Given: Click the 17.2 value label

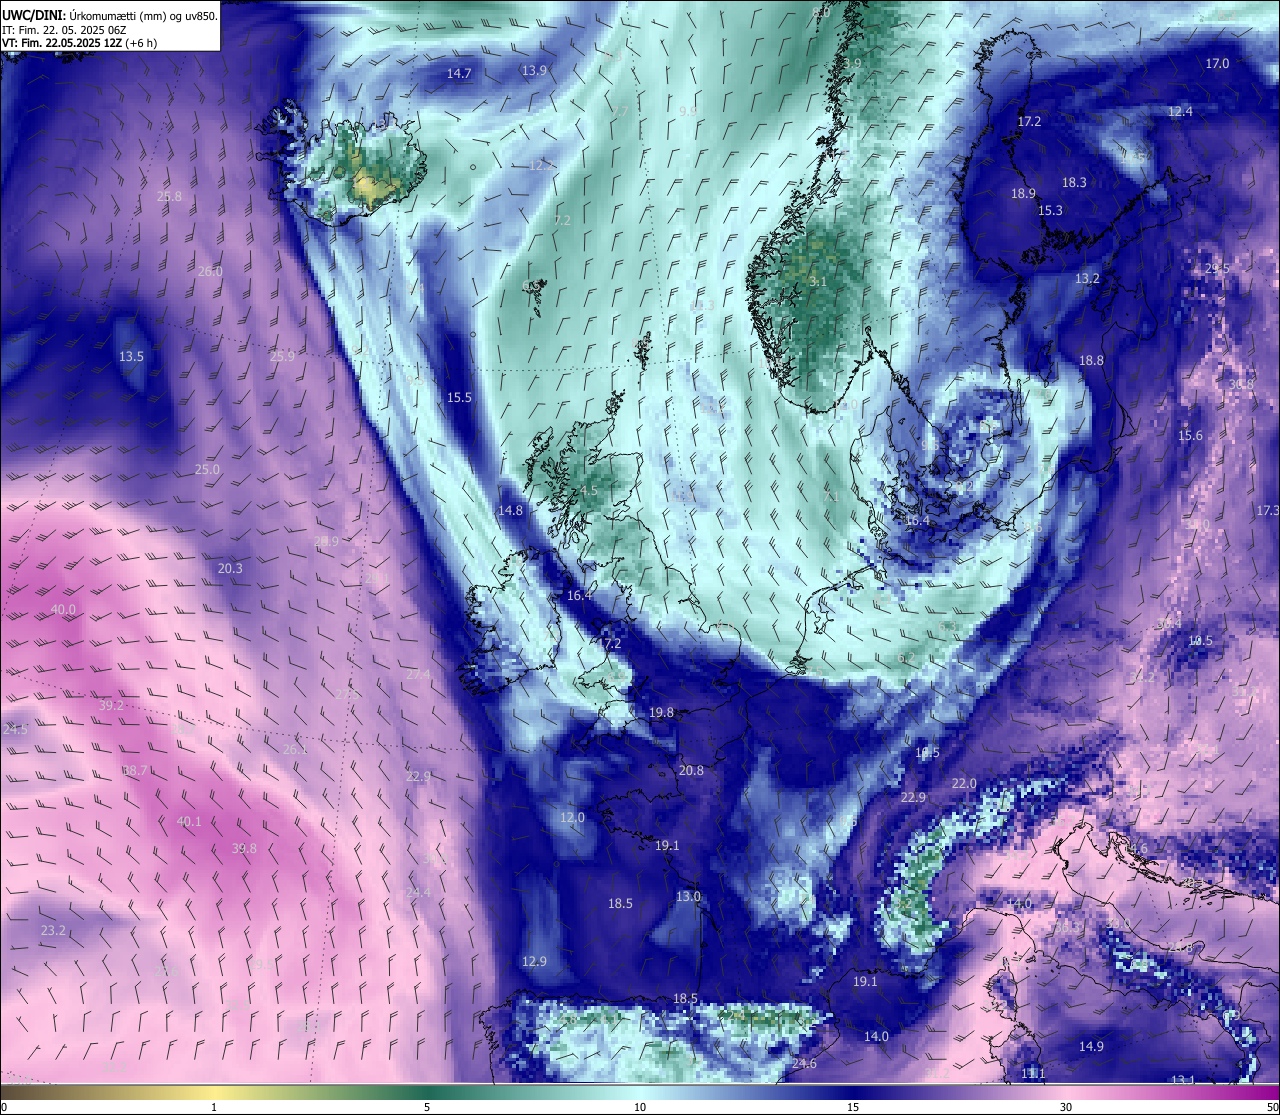Looking at the screenshot, I should 1029,122.
